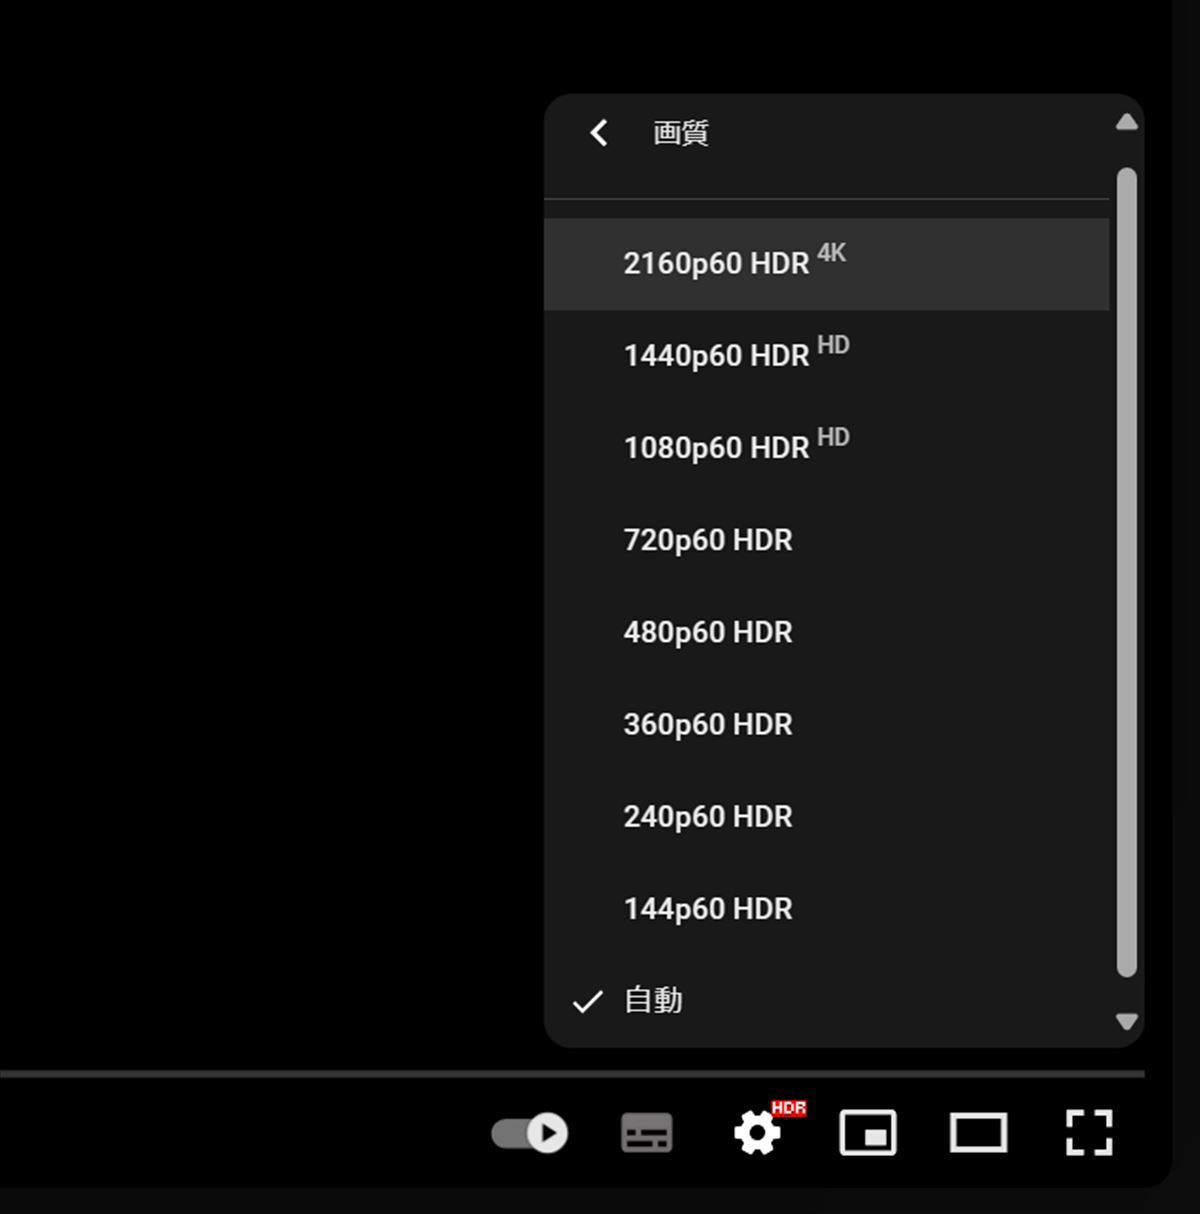Select 1440p60 HDR quality
Image resolution: width=1200 pixels, height=1214 pixels.
point(826,356)
